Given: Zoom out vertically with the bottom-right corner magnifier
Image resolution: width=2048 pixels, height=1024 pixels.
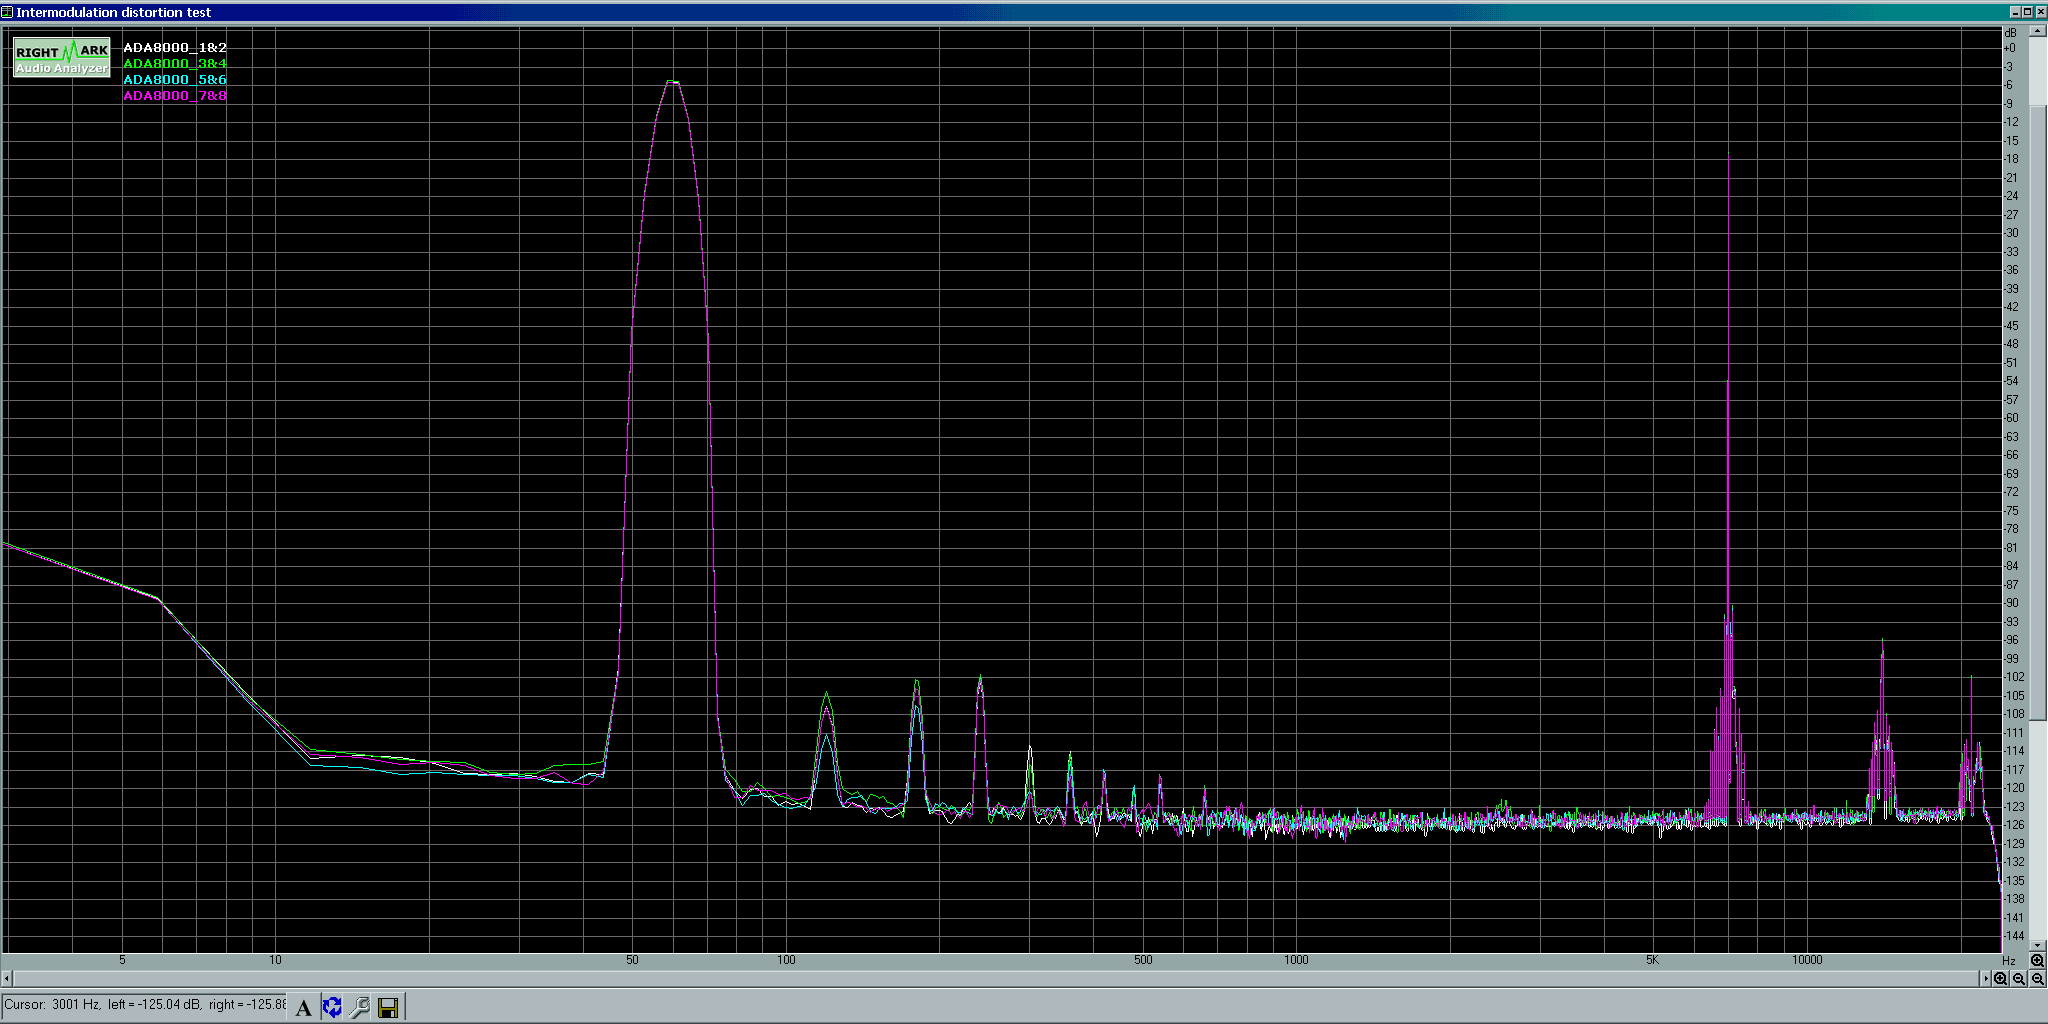Looking at the screenshot, I should (x=2037, y=979).
